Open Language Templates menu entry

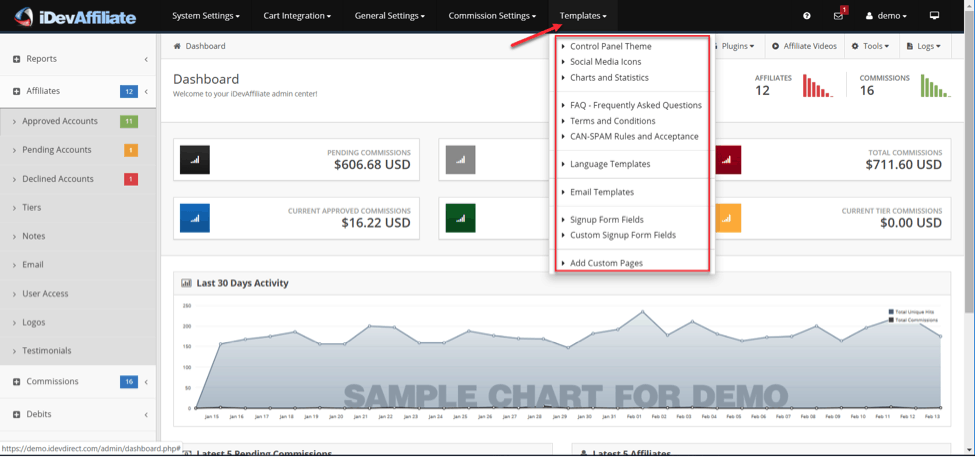point(610,164)
